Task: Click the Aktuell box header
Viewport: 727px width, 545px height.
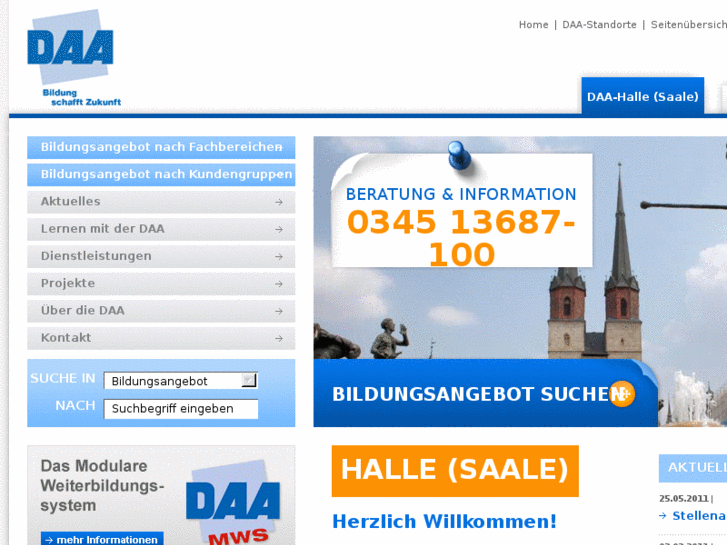Action: coord(693,468)
